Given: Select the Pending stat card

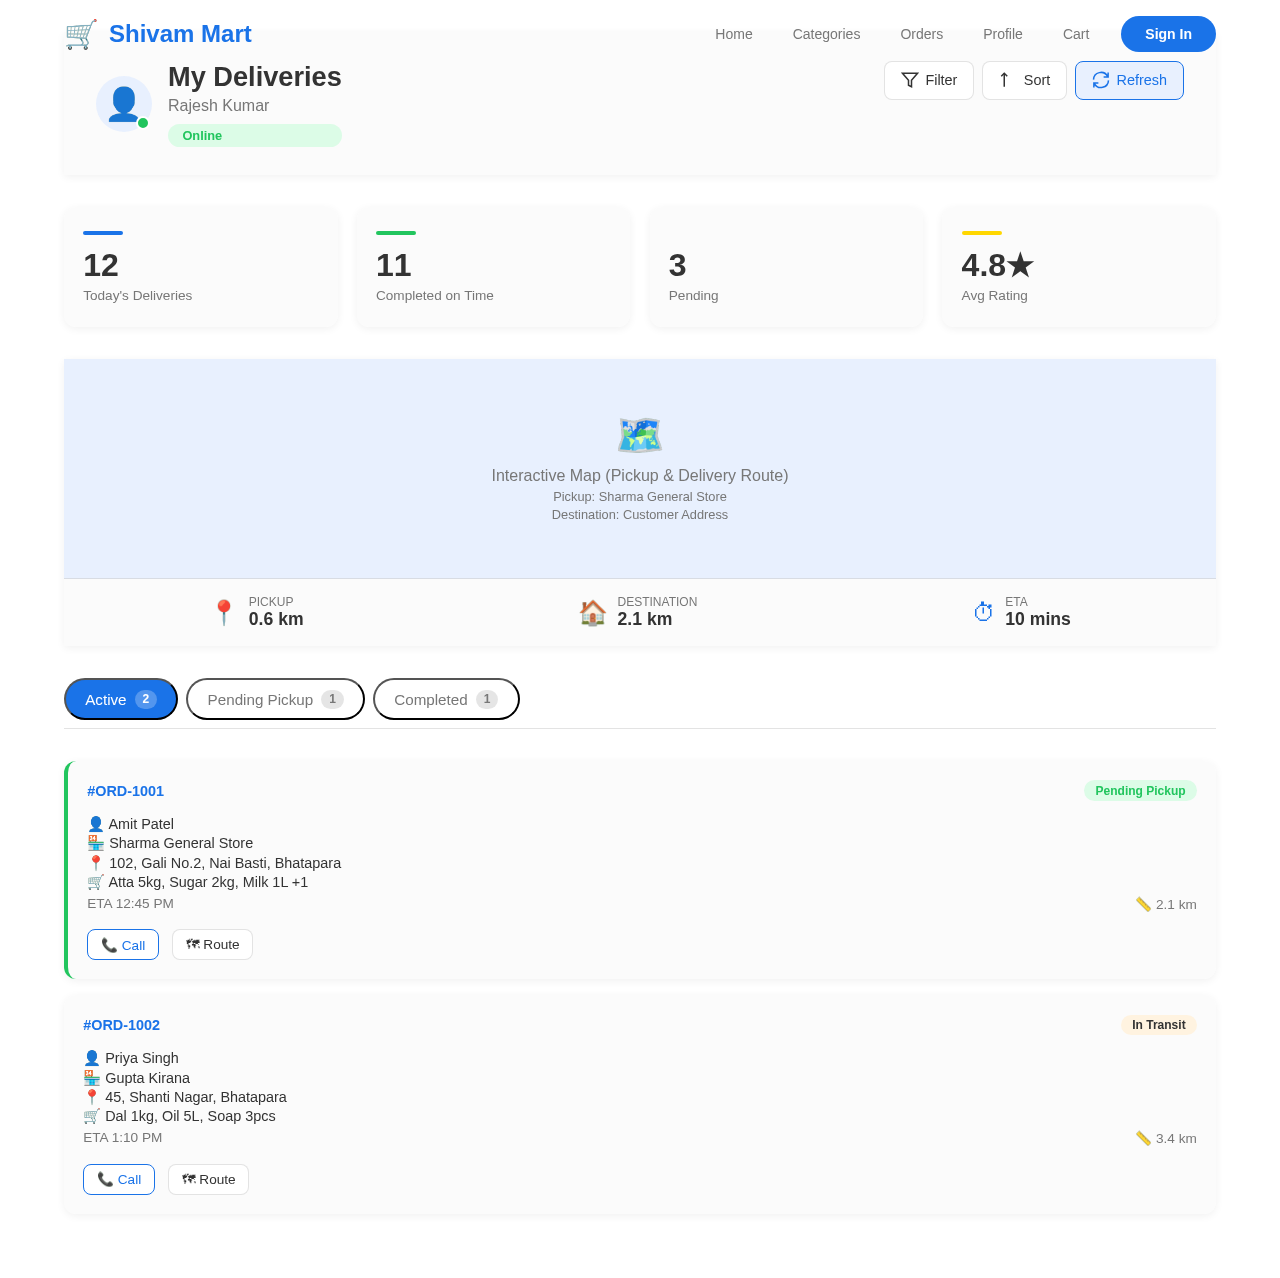Looking at the screenshot, I should [x=786, y=267].
